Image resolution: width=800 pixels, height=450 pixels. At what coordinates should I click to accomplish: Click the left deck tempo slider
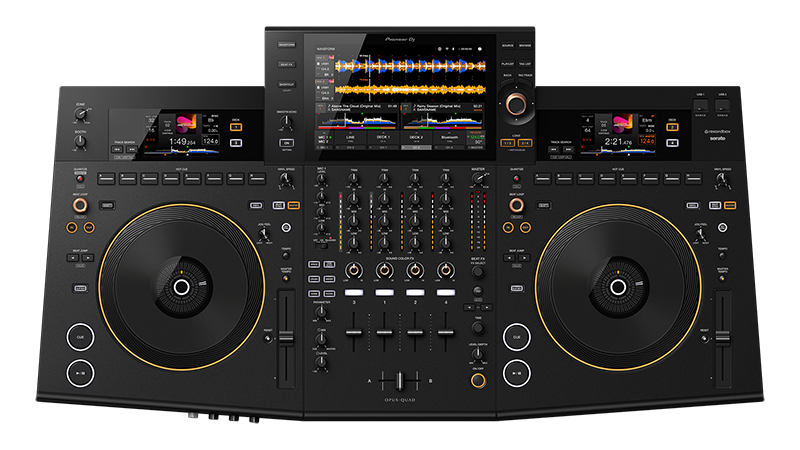pos(285,334)
